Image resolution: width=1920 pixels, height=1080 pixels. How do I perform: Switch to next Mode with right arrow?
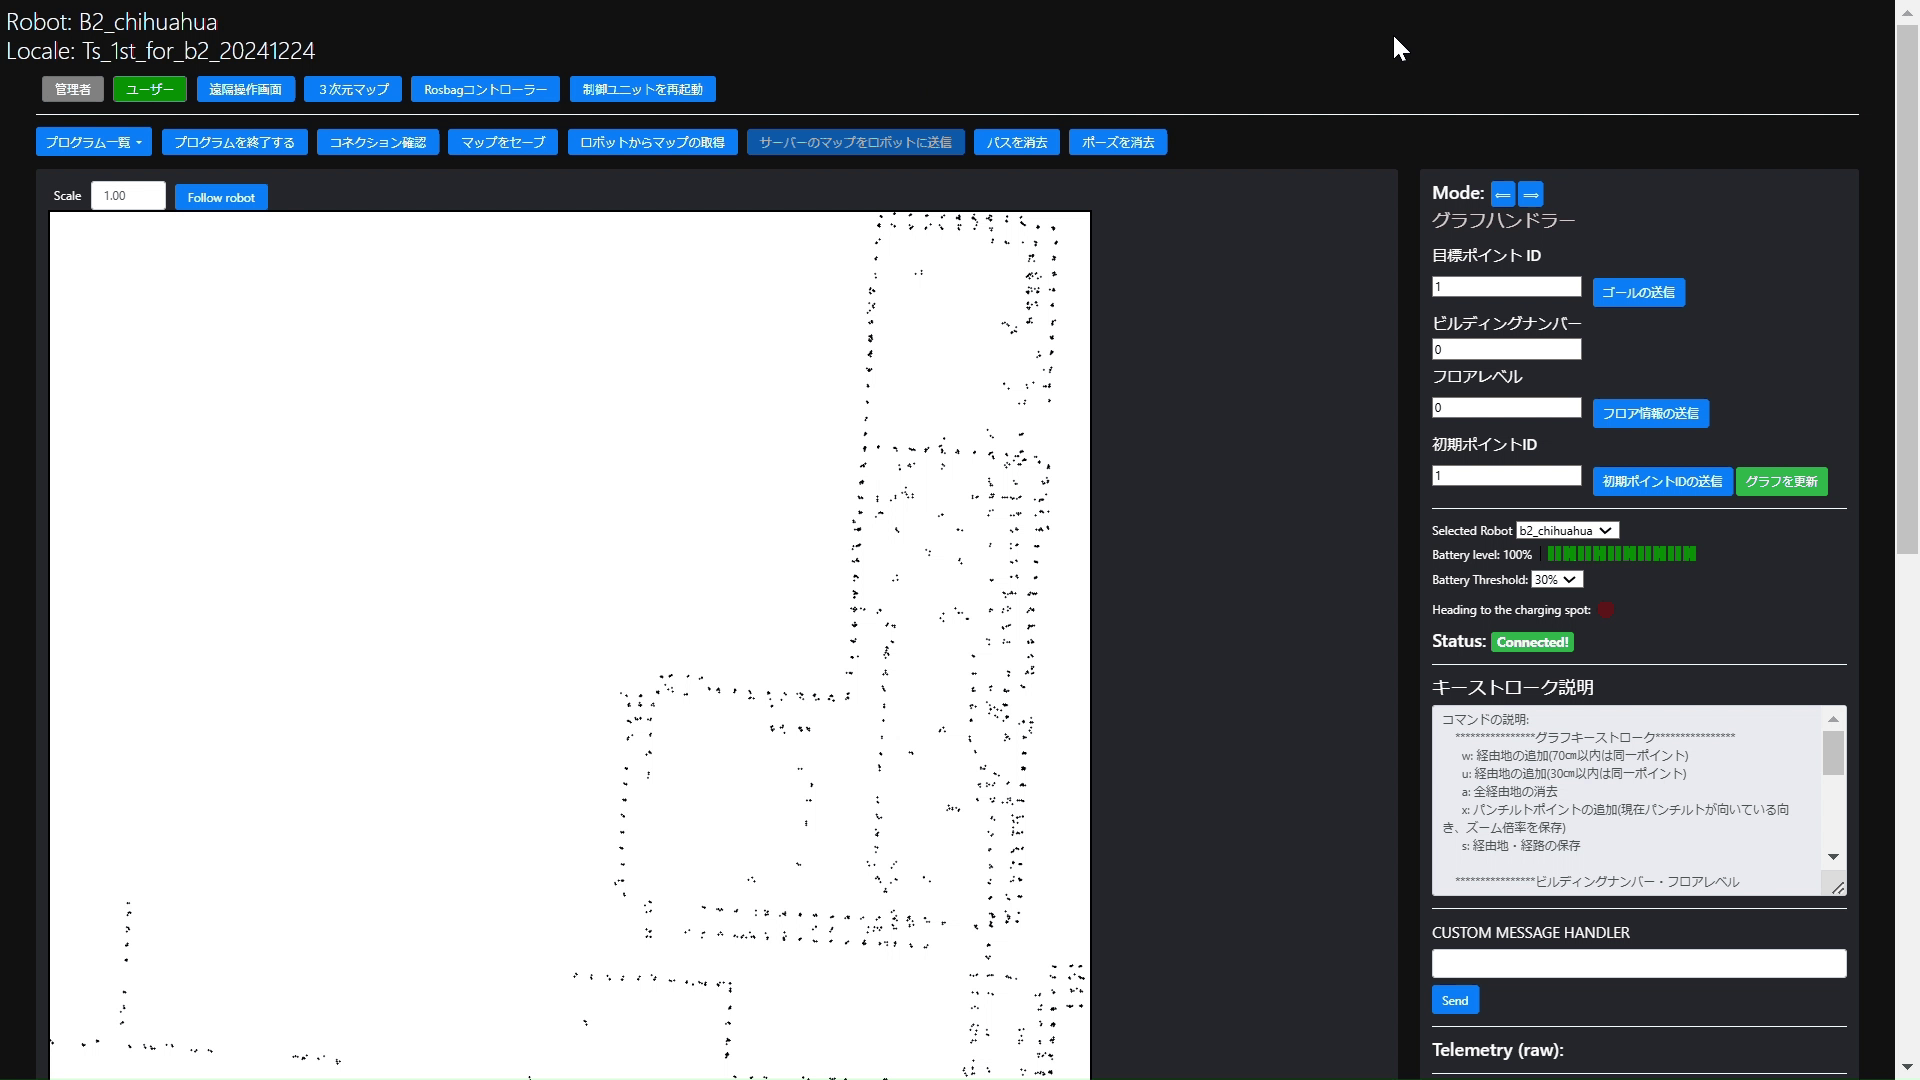point(1531,194)
